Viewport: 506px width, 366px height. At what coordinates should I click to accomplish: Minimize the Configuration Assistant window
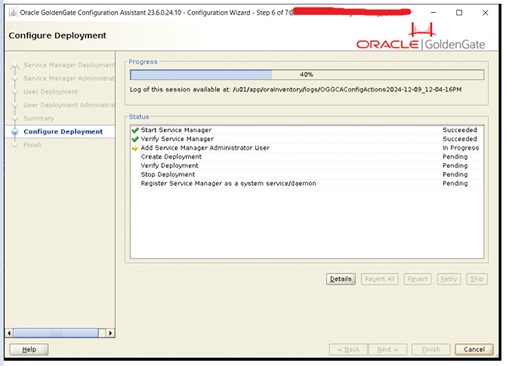[433, 13]
